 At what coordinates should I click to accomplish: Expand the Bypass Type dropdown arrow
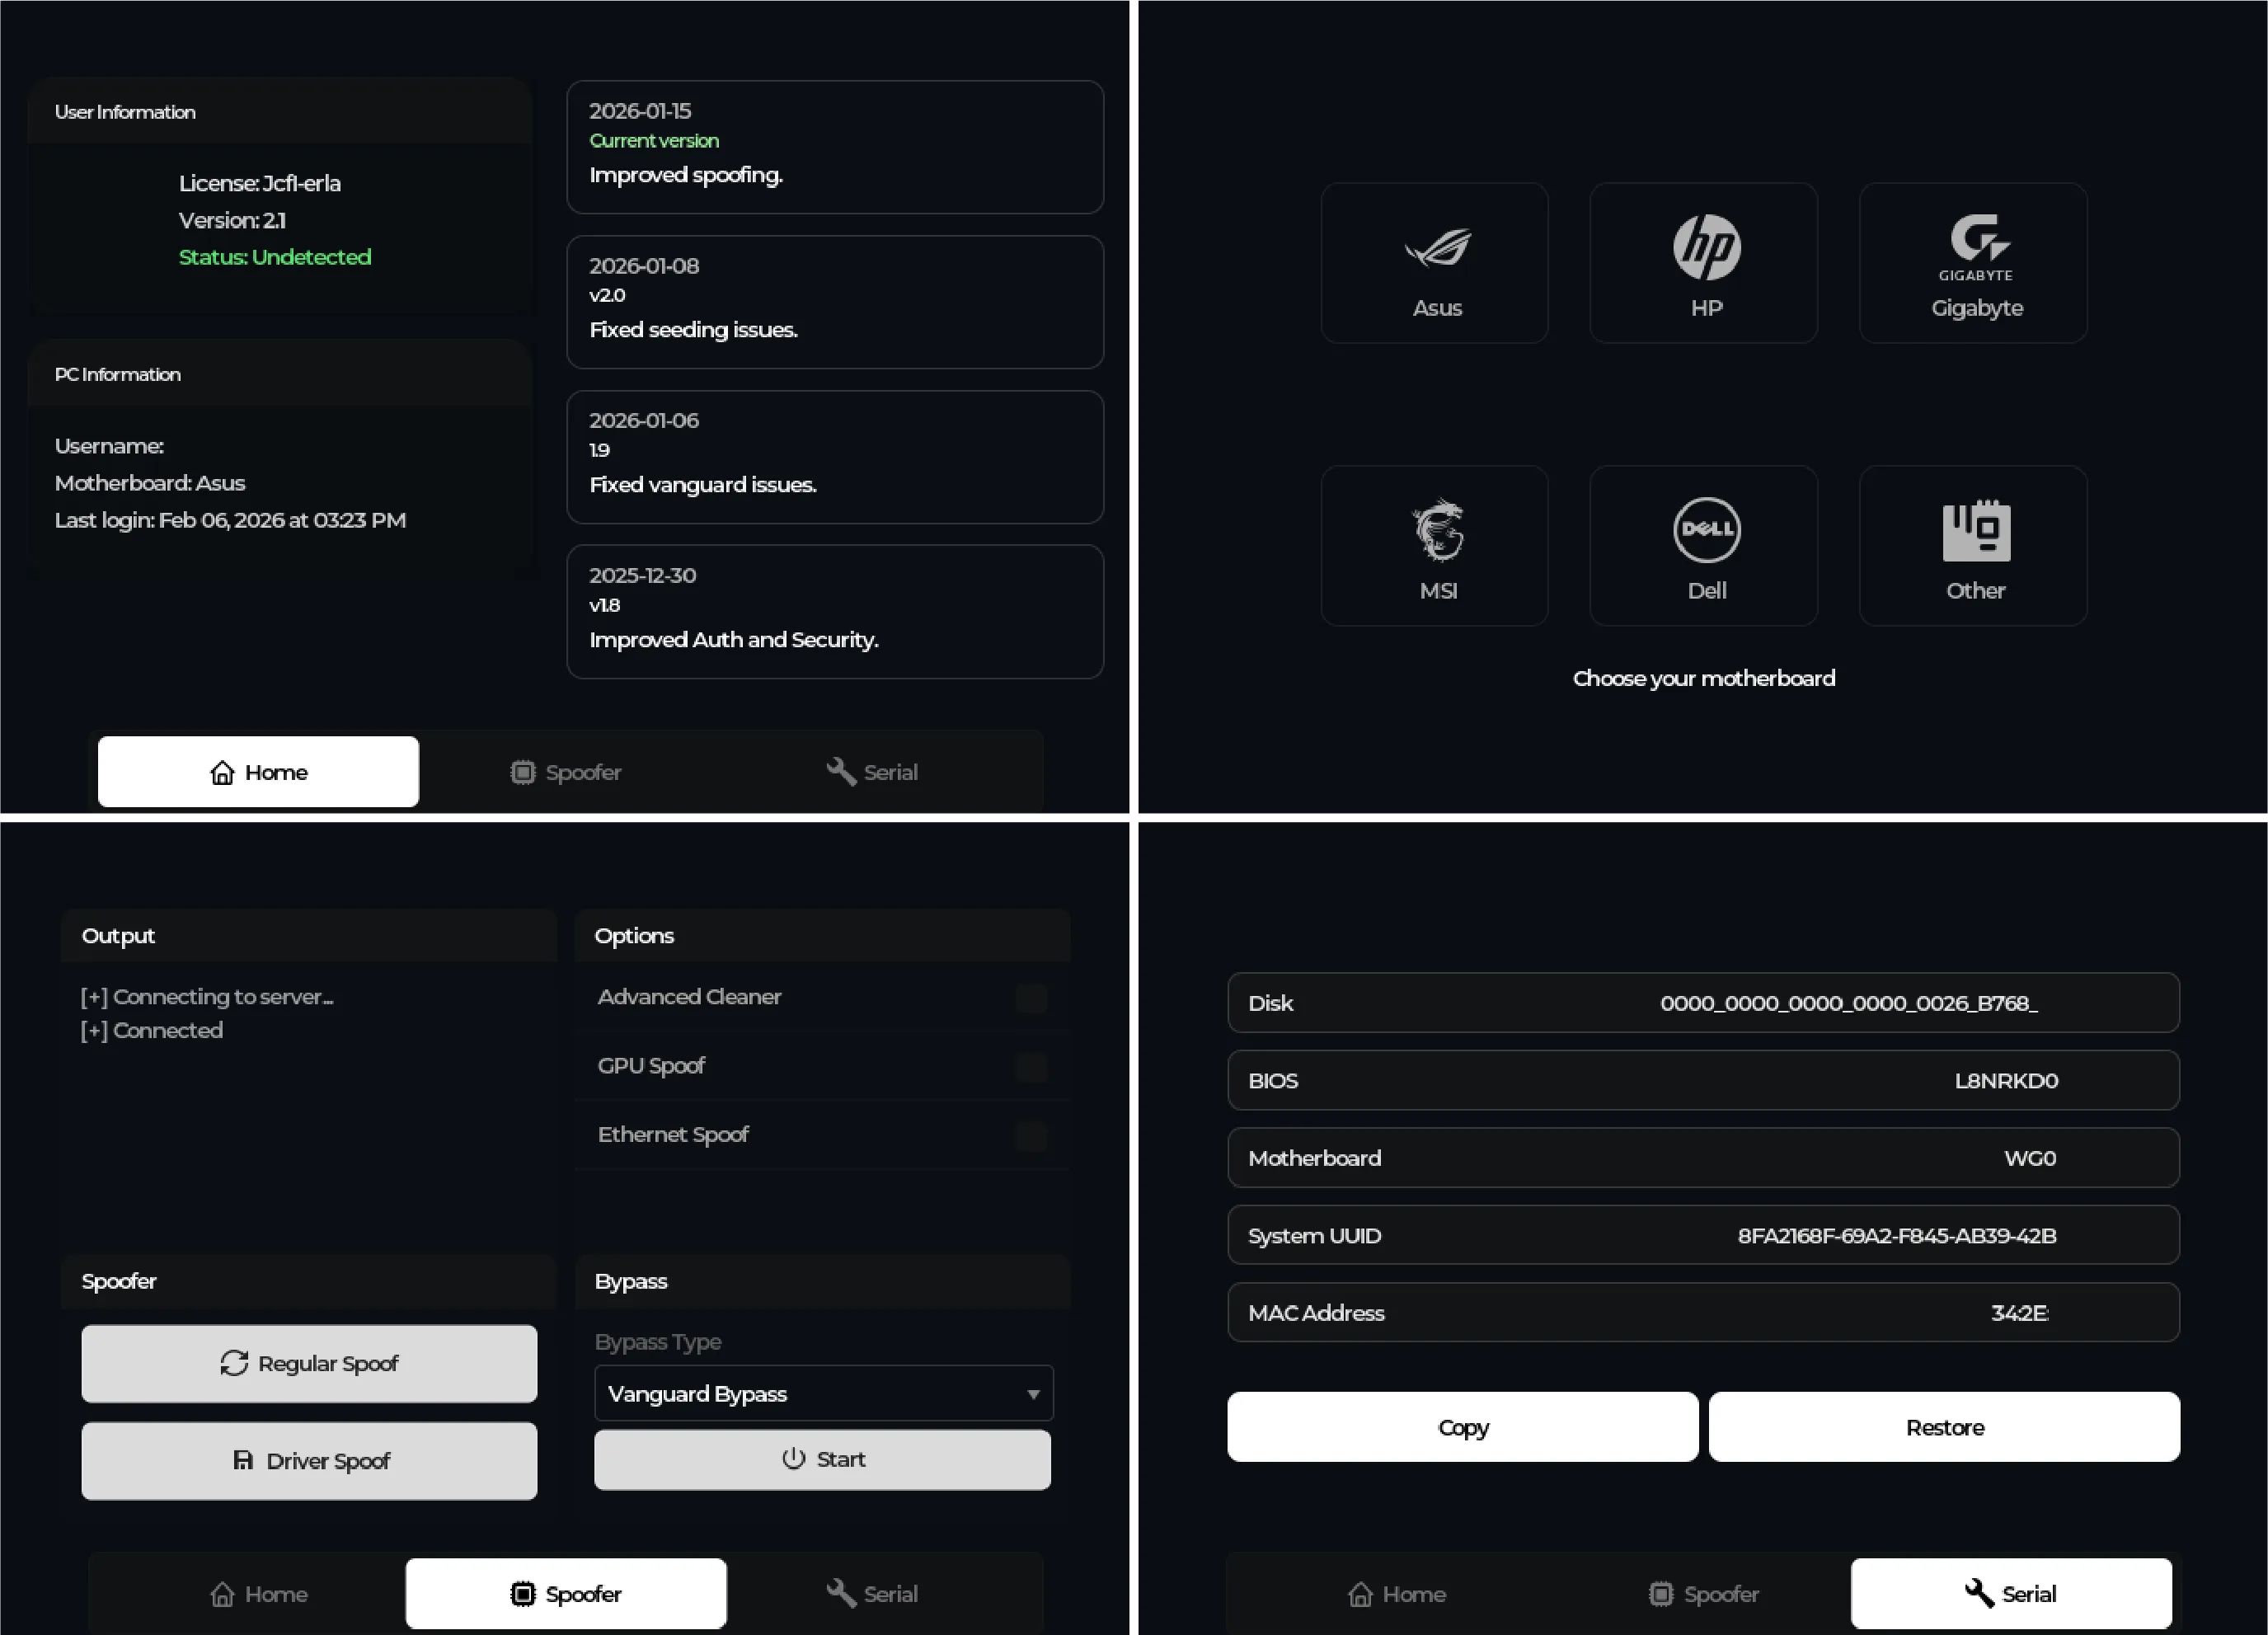[1033, 1393]
